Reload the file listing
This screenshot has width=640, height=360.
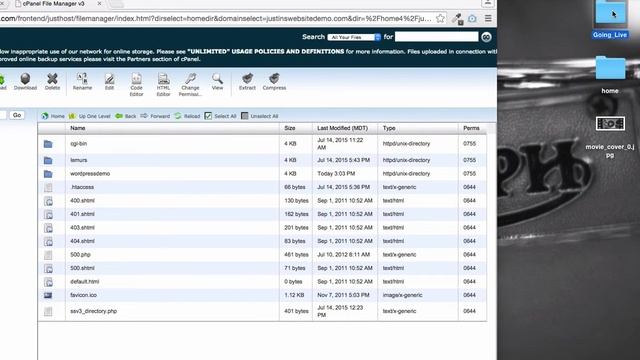click(187, 116)
